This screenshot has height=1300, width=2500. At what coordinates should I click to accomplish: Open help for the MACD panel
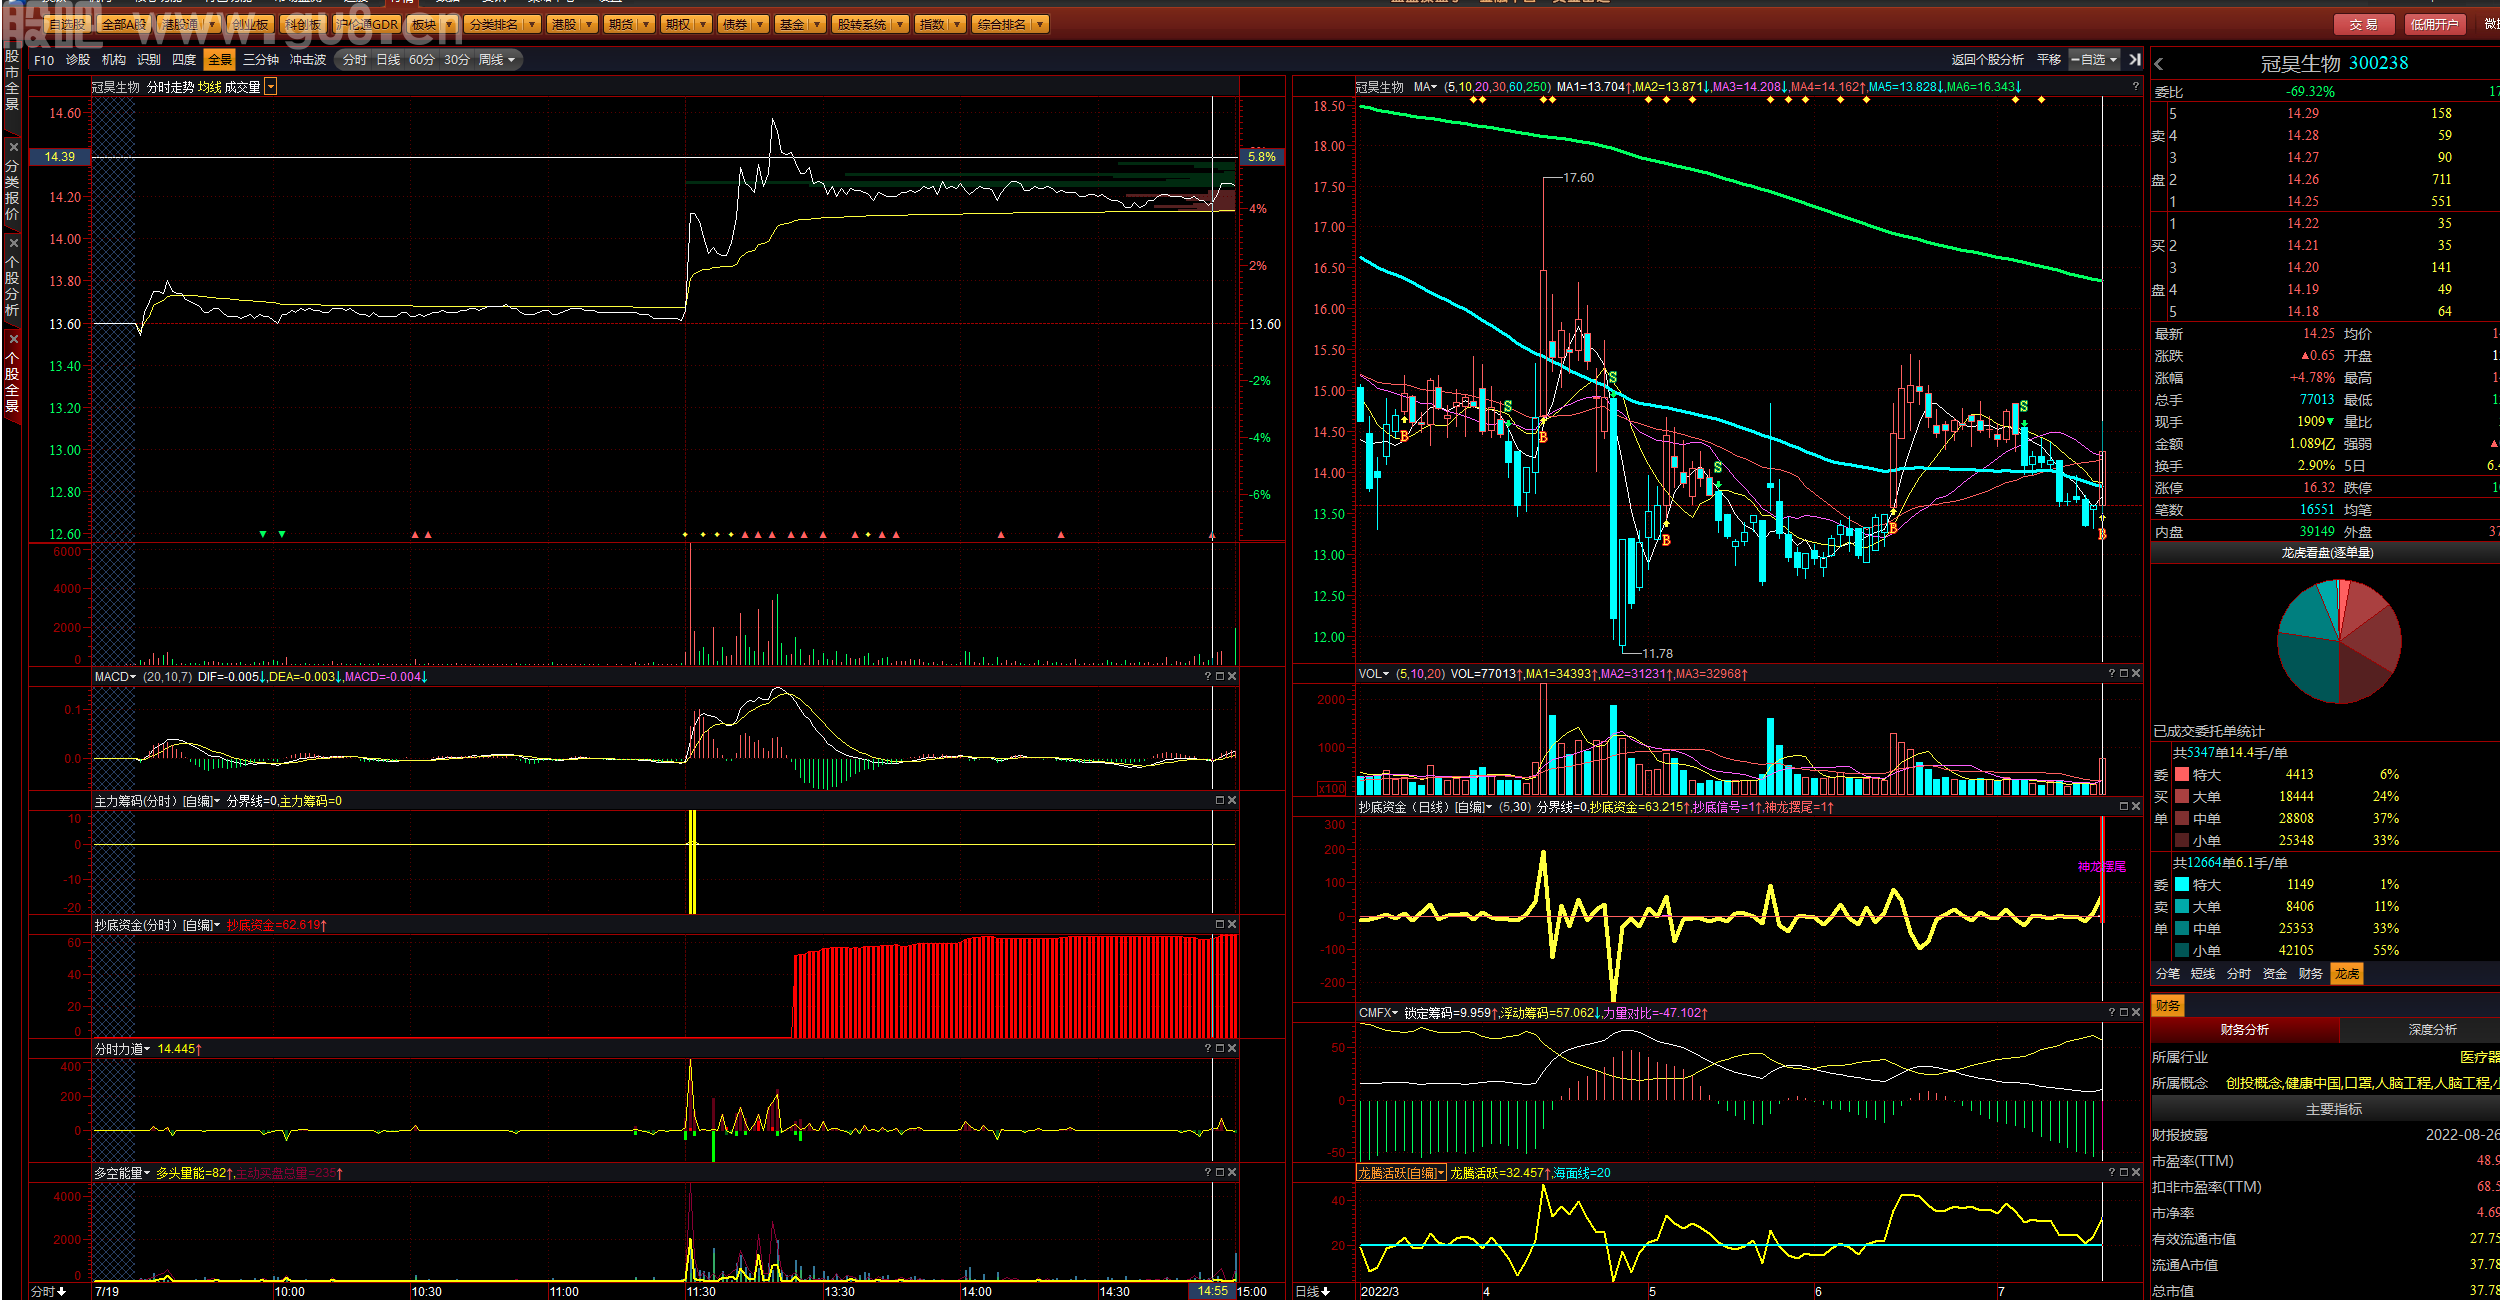[x=1207, y=677]
